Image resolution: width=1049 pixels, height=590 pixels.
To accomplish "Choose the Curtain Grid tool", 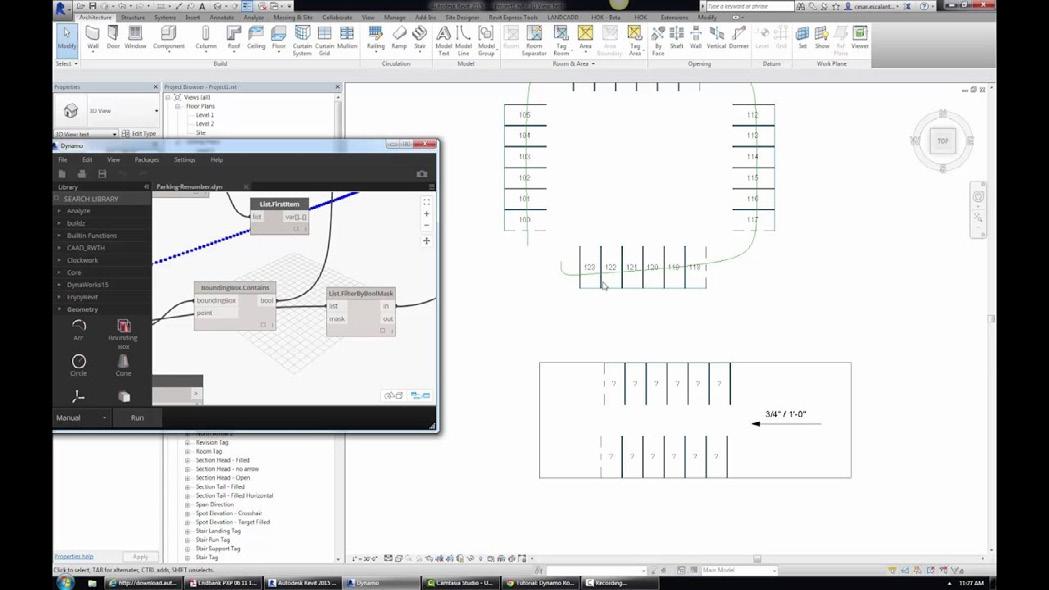I will click(324, 41).
